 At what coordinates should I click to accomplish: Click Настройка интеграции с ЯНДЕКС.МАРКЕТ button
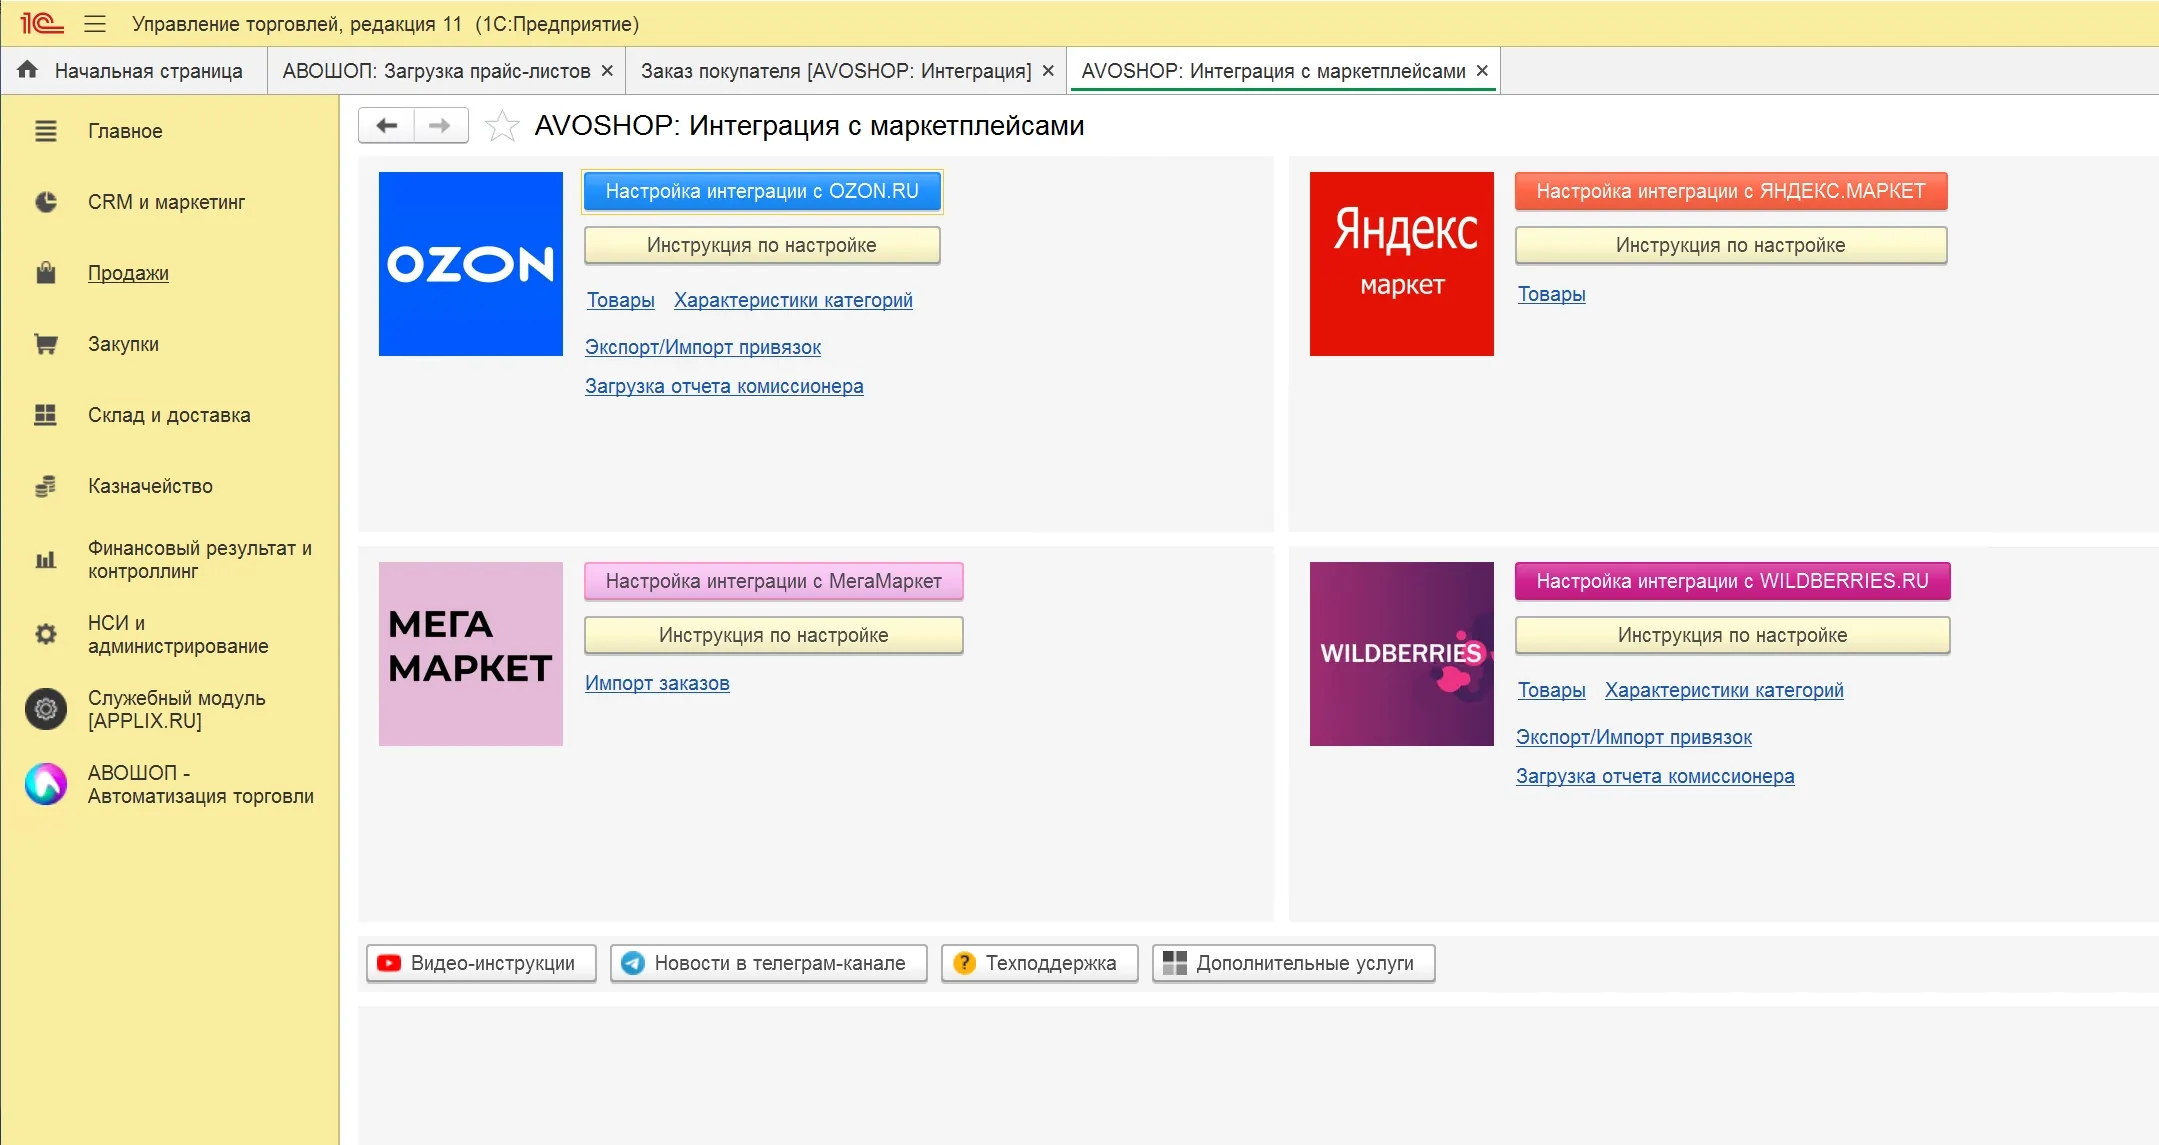(x=1731, y=191)
